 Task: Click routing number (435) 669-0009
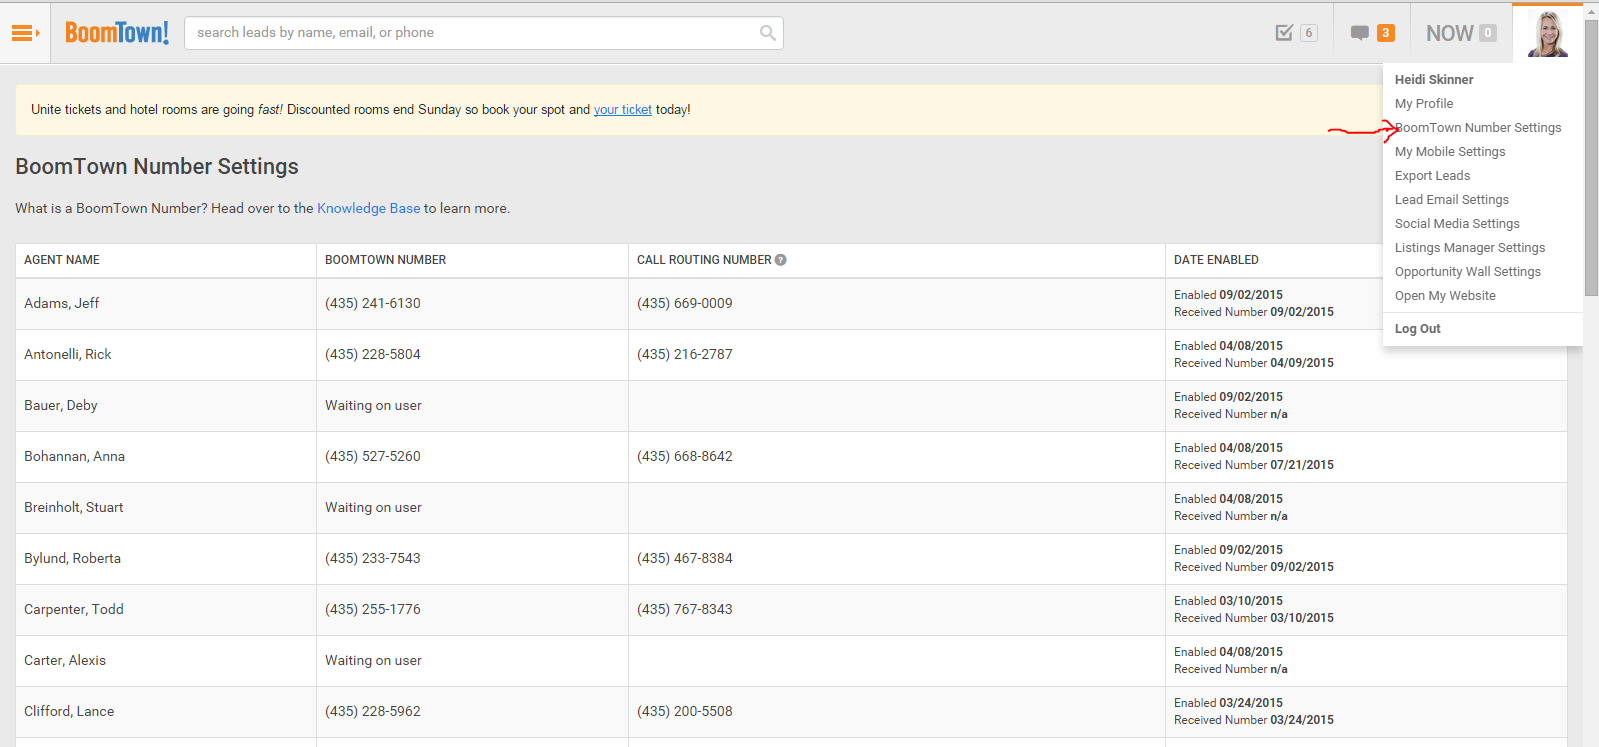coord(685,303)
